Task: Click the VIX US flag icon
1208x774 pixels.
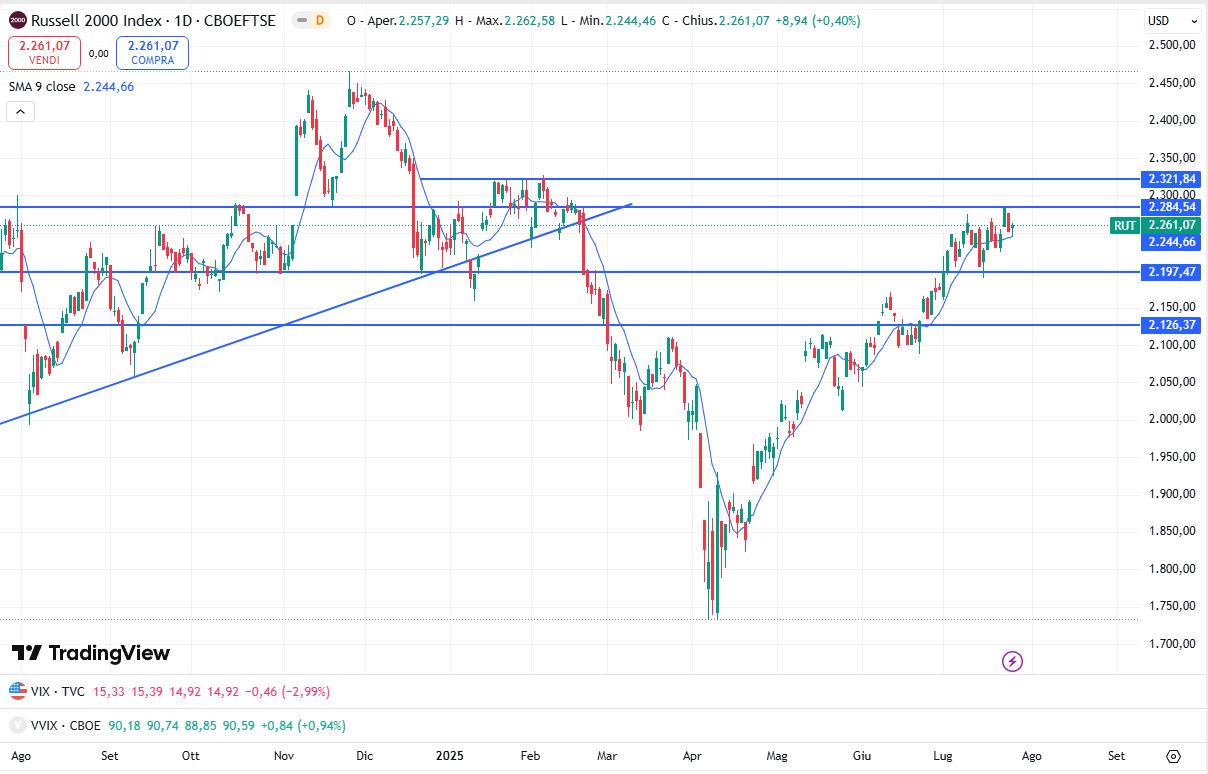Action: (x=17, y=691)
